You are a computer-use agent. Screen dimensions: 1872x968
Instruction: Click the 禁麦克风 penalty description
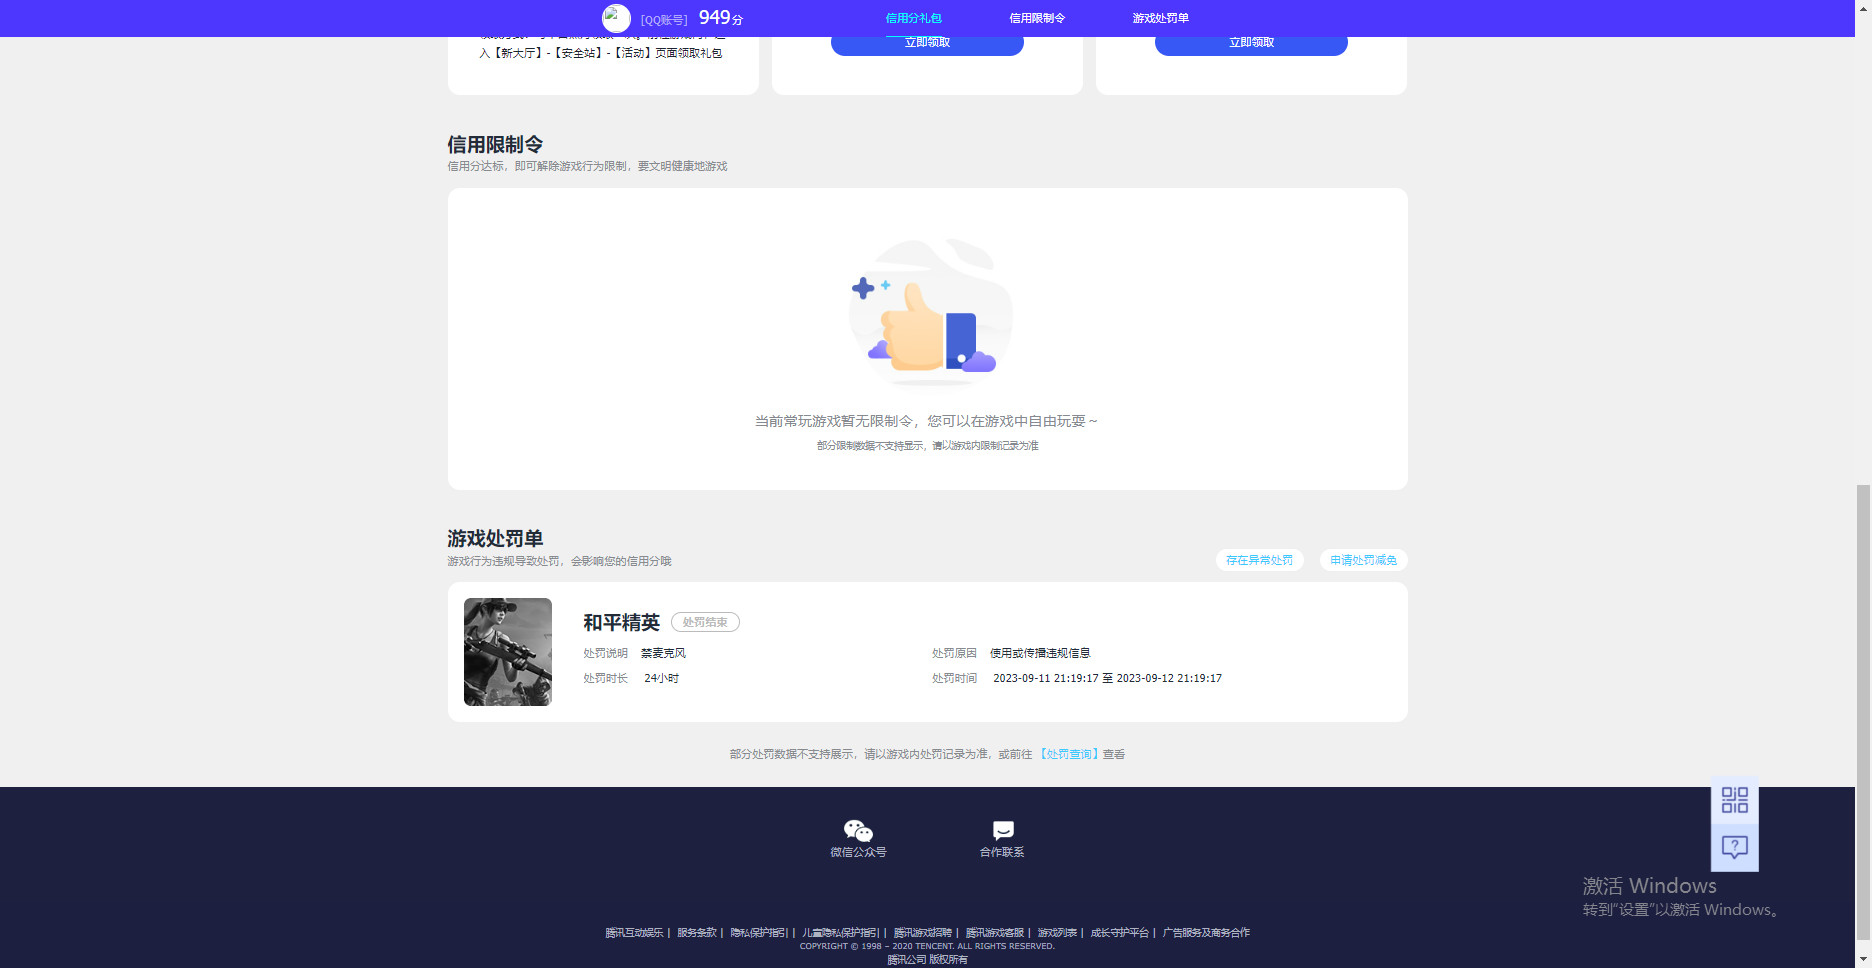pyautogui.click(x=663, y=653)
